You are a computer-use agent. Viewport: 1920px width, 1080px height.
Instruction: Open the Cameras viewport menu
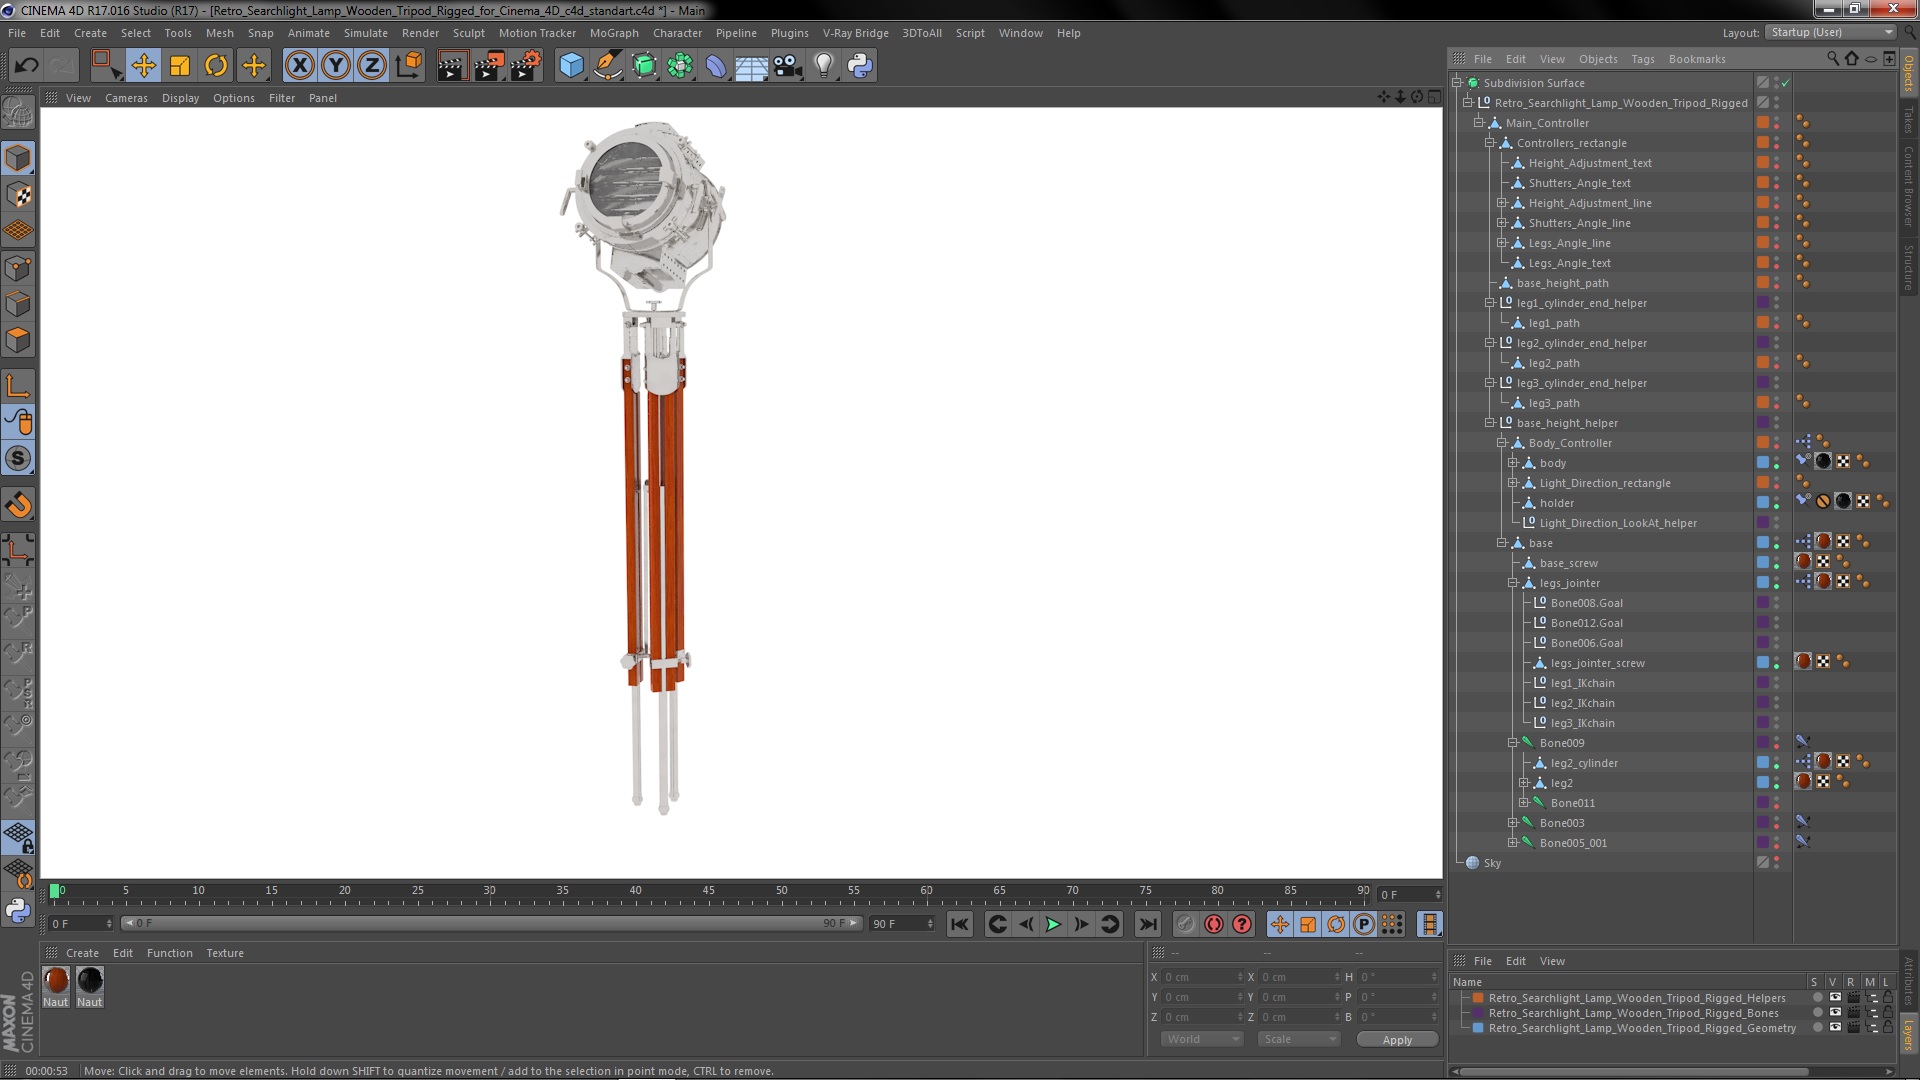click(126, 98)
